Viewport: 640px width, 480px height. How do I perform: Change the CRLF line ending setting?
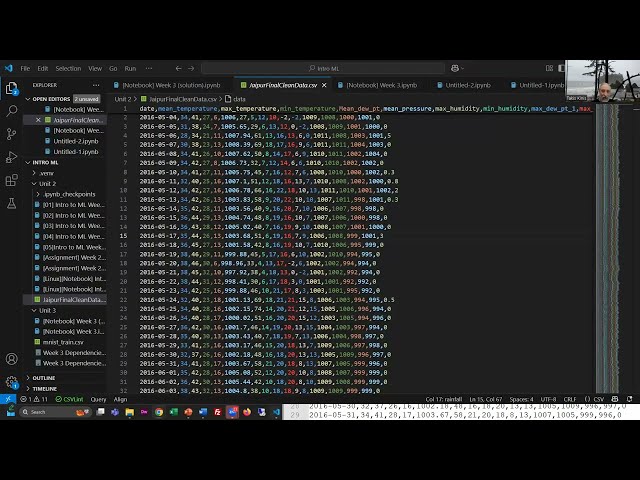coord(570,399)
